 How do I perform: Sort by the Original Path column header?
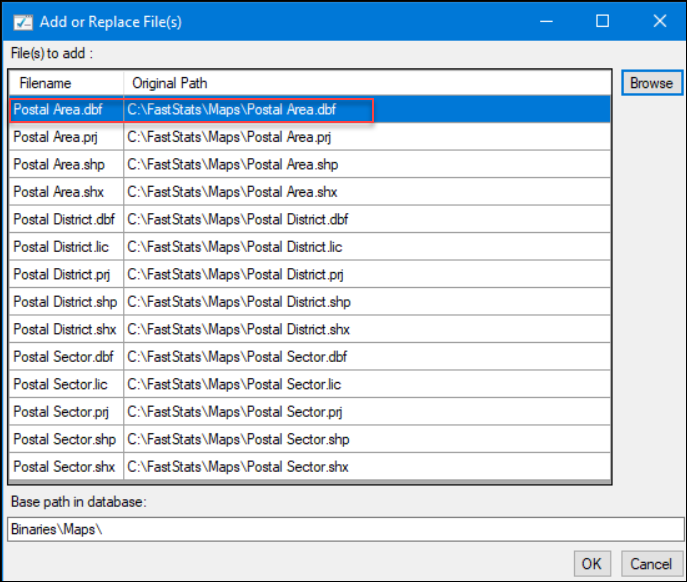click(x=170, y=83)
